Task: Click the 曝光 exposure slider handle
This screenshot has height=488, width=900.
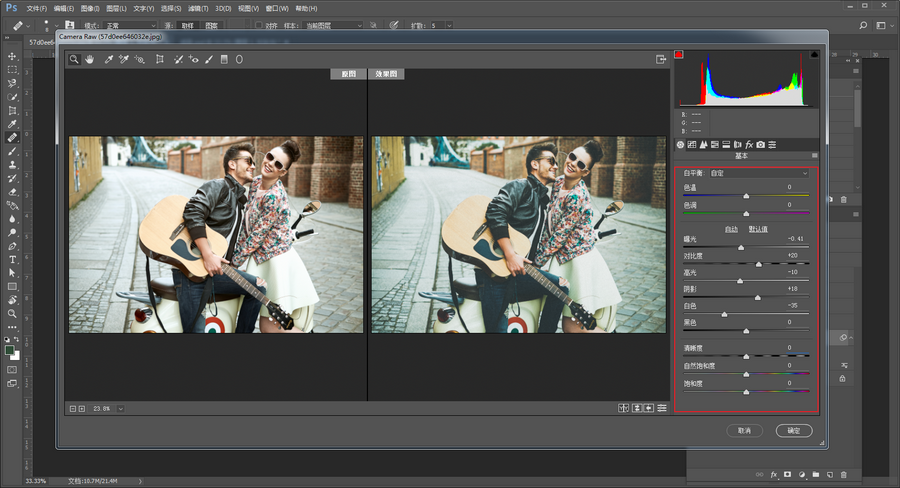Action: coord(741,247)
